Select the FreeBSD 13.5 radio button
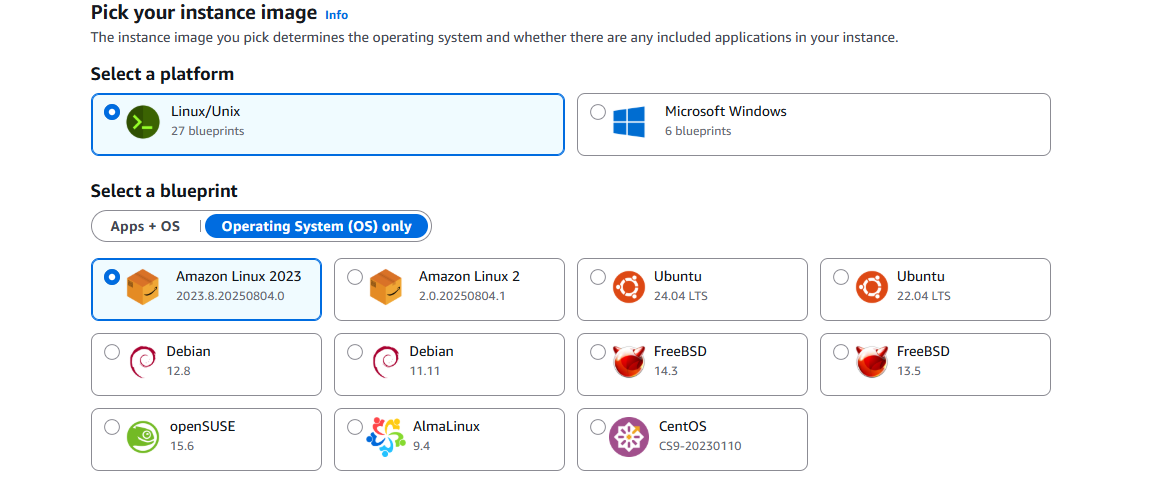 coord(841,352)
